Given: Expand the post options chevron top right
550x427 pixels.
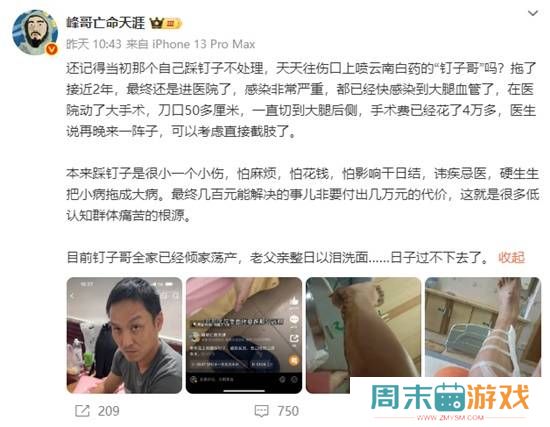Looking at the screenshot, I should coord(533,13).
